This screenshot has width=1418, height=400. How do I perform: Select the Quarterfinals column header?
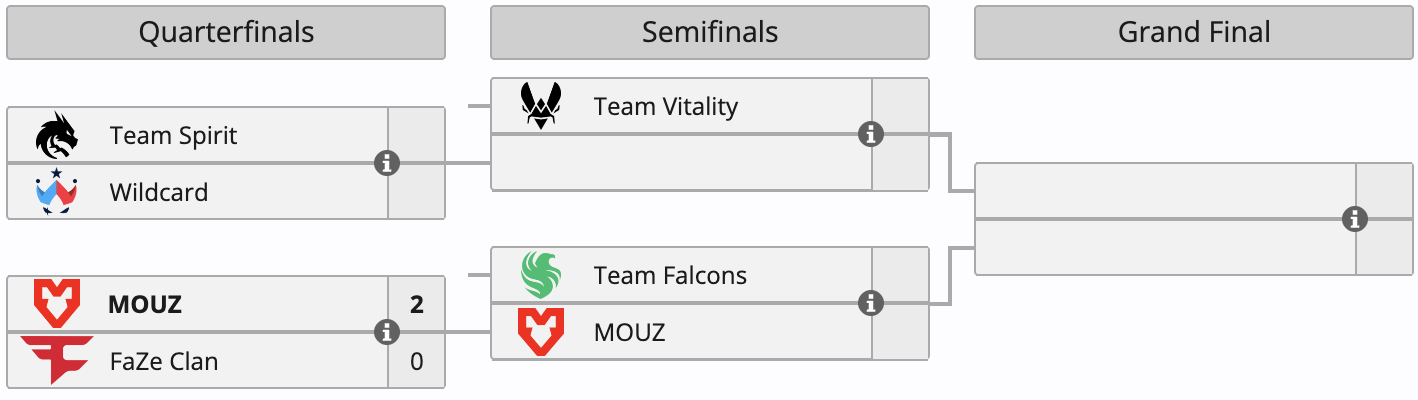(226, 32)
